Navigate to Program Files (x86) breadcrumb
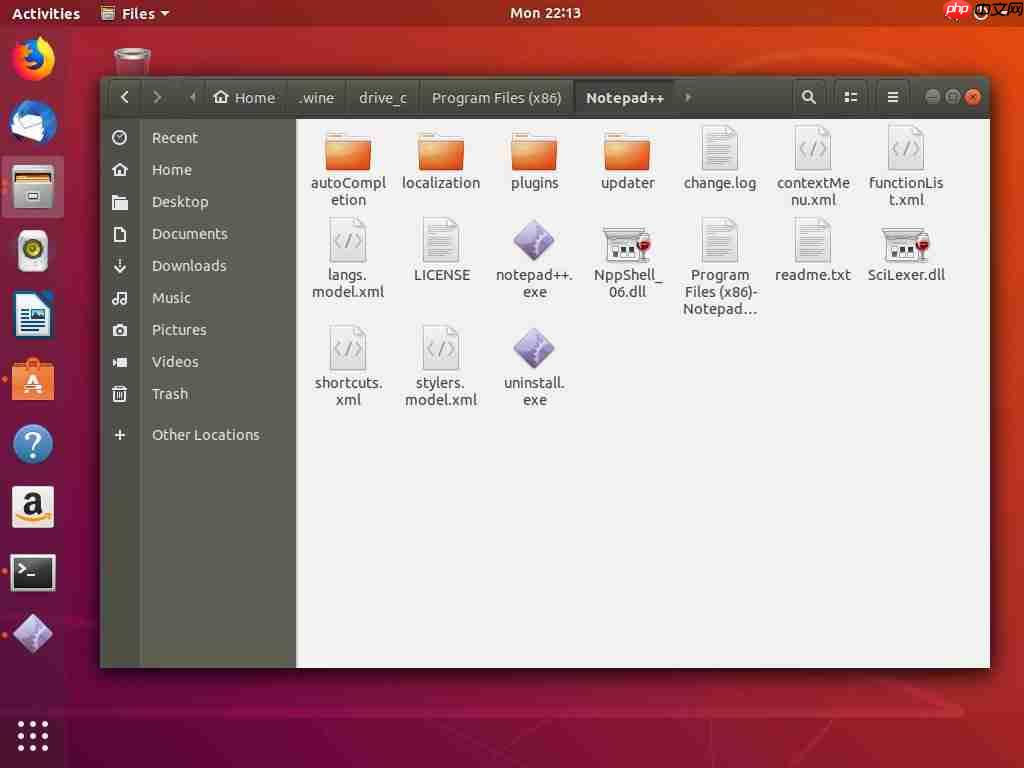 497,97
